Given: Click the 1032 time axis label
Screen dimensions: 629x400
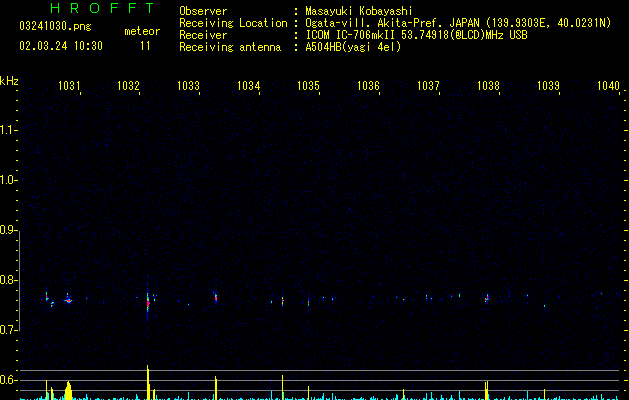Looking at the screenshot, I should coord(128,85).
